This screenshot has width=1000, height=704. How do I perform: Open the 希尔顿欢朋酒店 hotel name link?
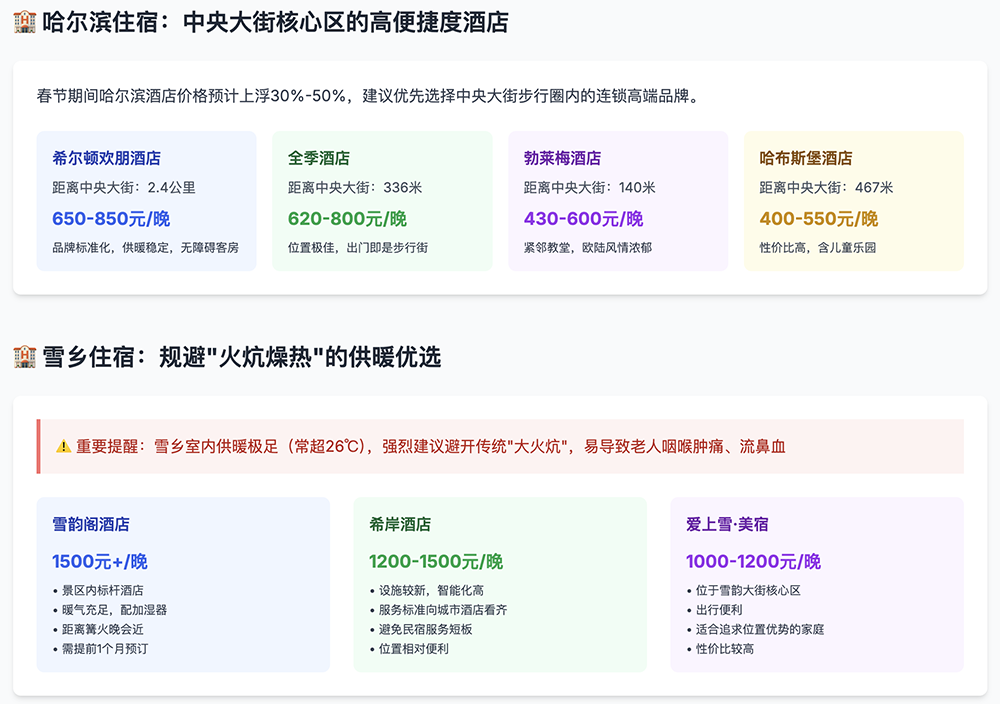click(x=109, y=158)
